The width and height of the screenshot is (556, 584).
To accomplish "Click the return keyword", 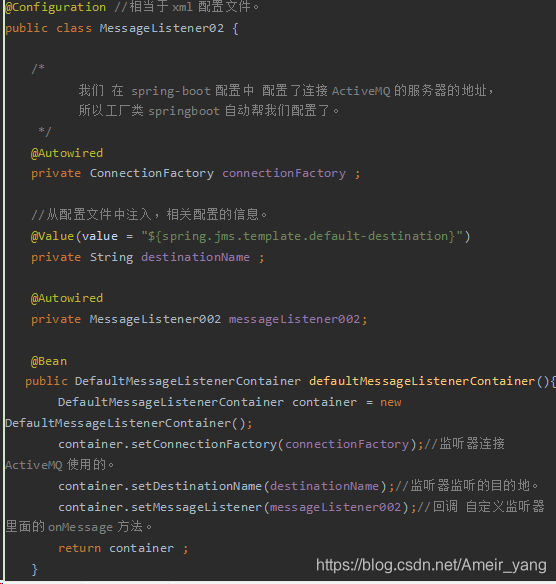I will (x=79, y=548).
